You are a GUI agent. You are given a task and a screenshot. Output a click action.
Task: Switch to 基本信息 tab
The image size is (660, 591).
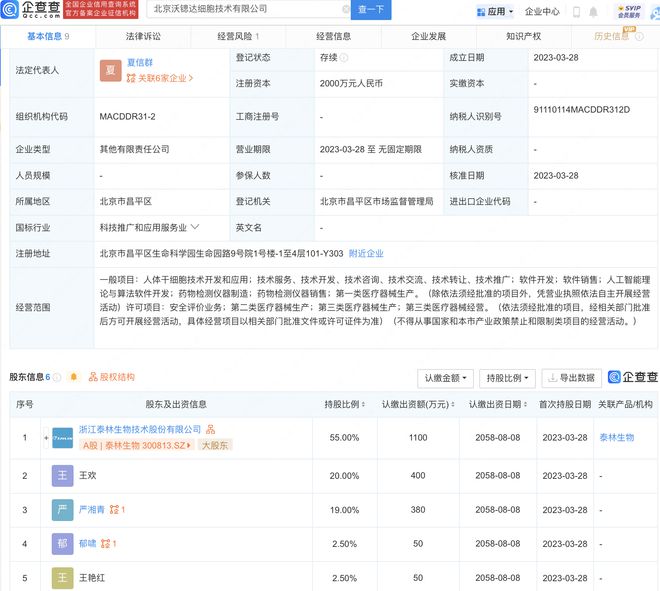click(x=48, y=37)
